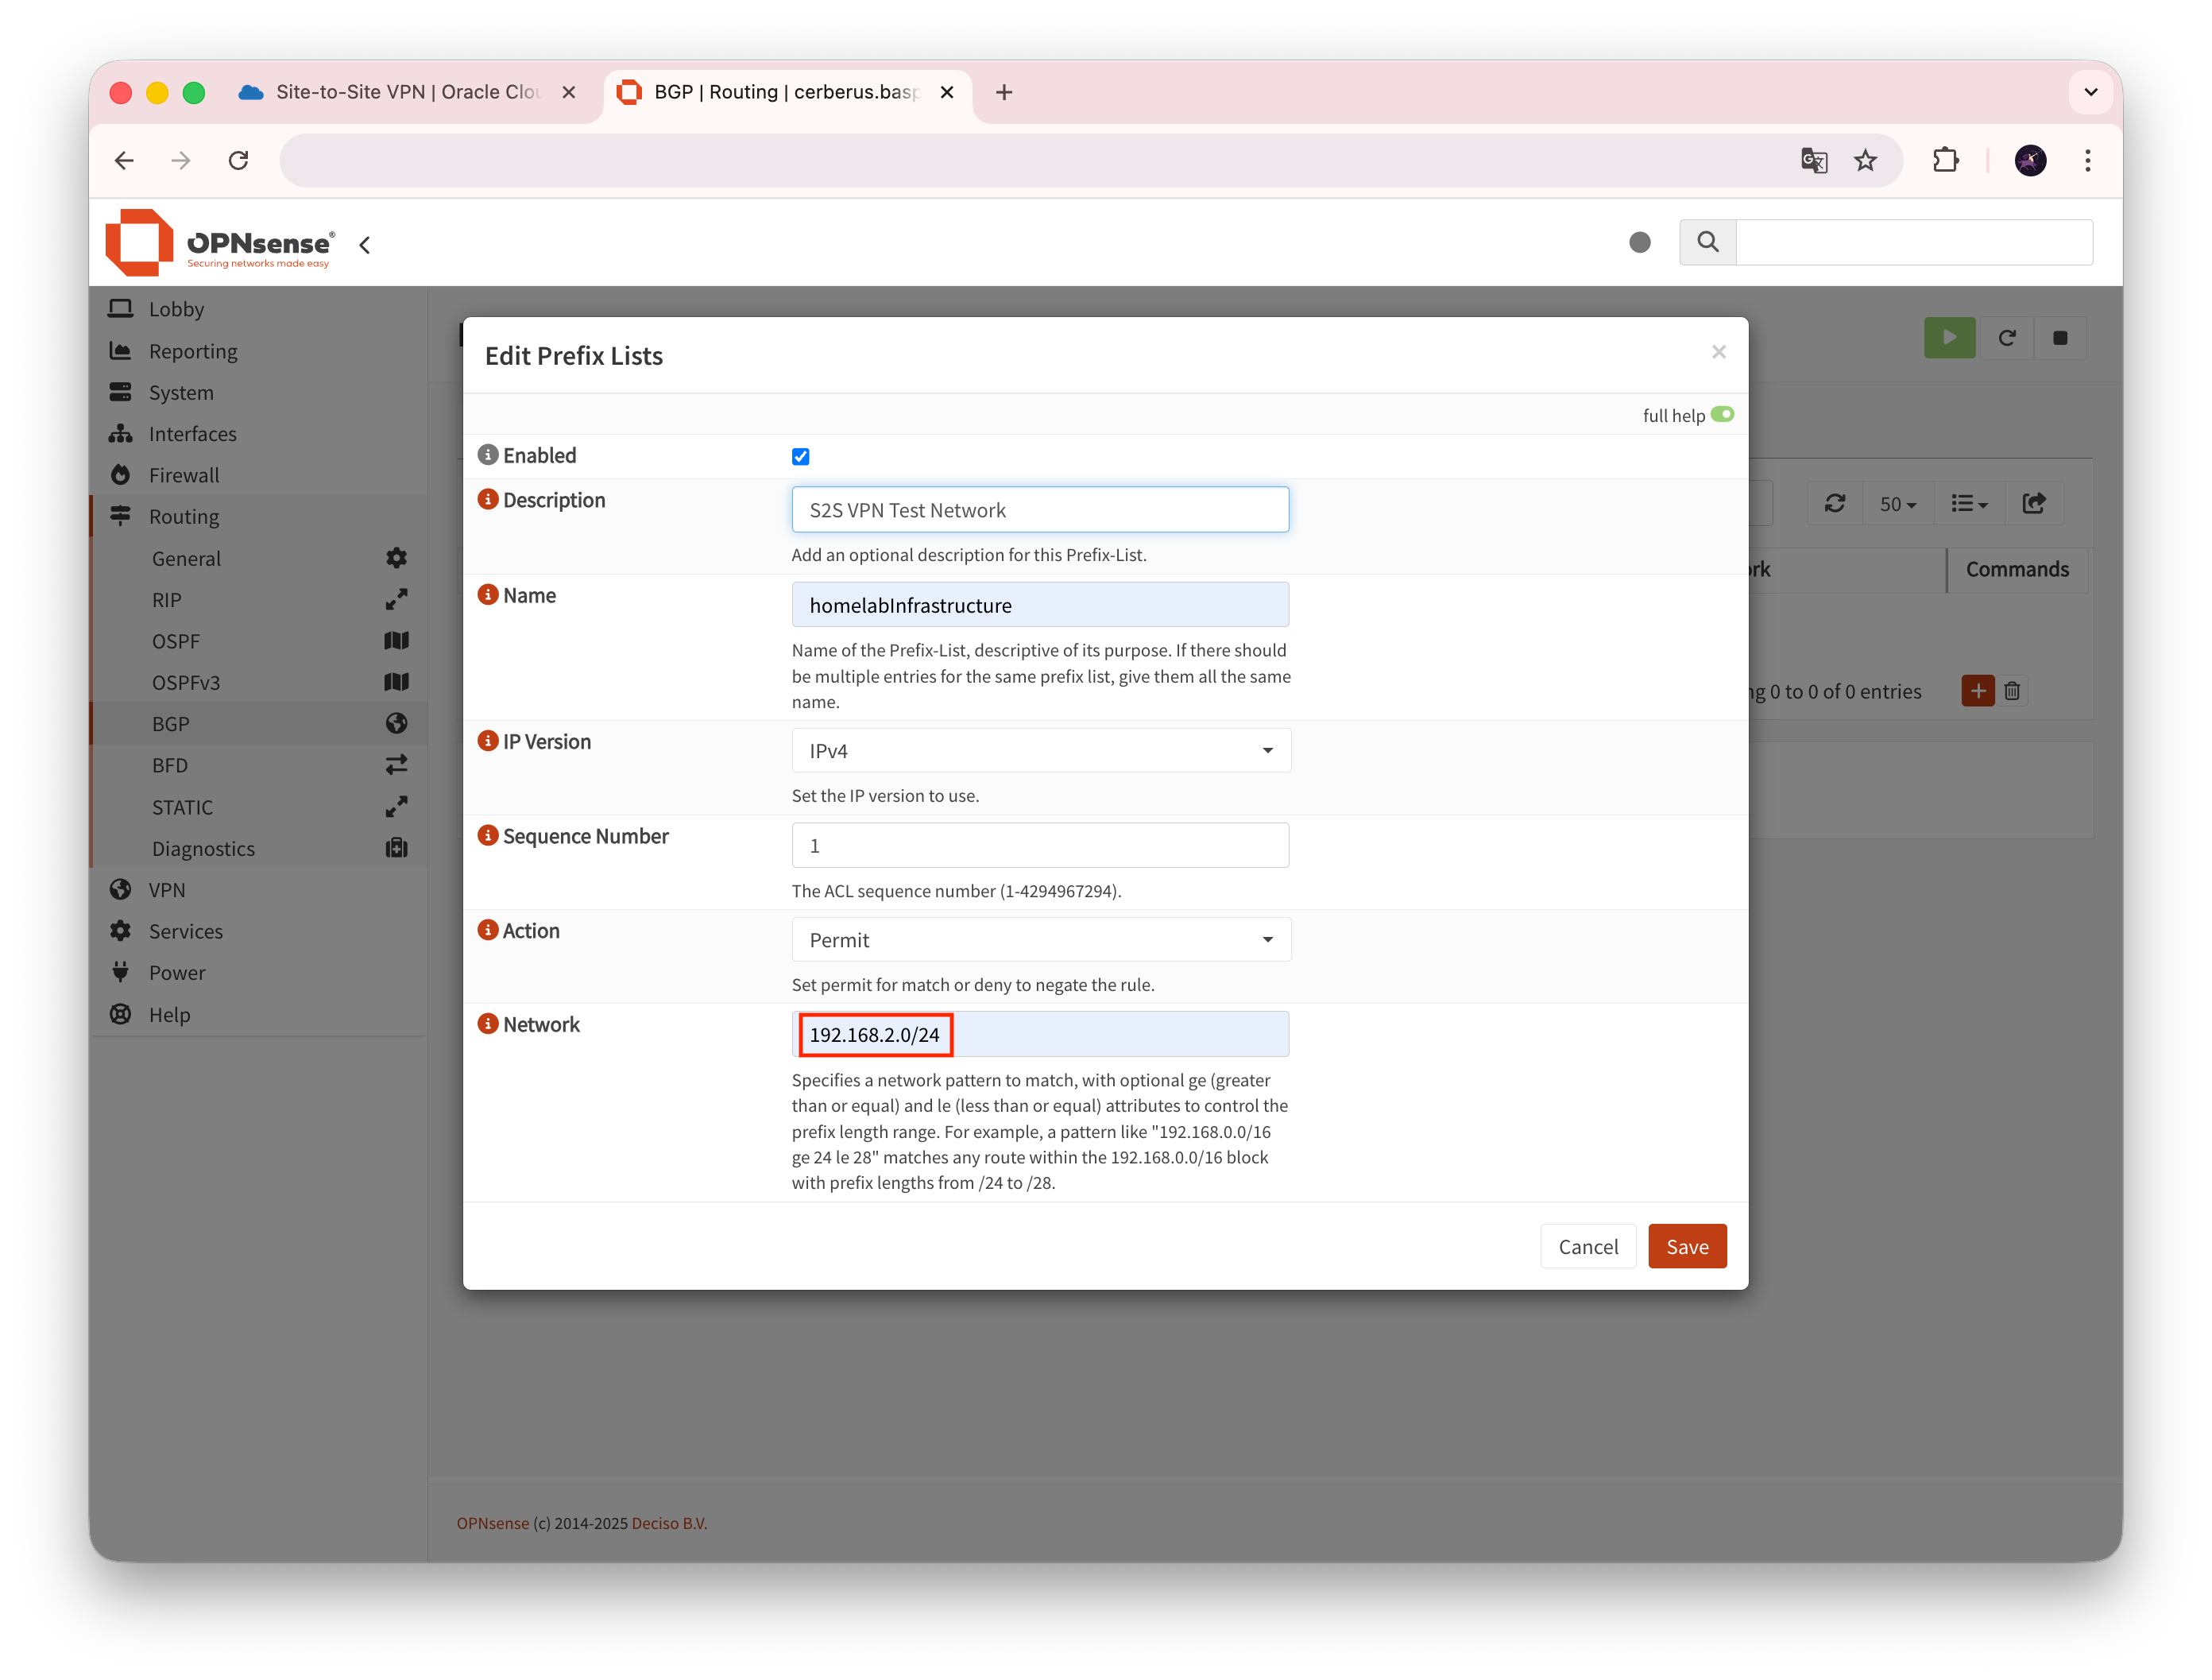Expand the browser tab list chevron
The image size is (2212, 1680).
click(2090, 92)
